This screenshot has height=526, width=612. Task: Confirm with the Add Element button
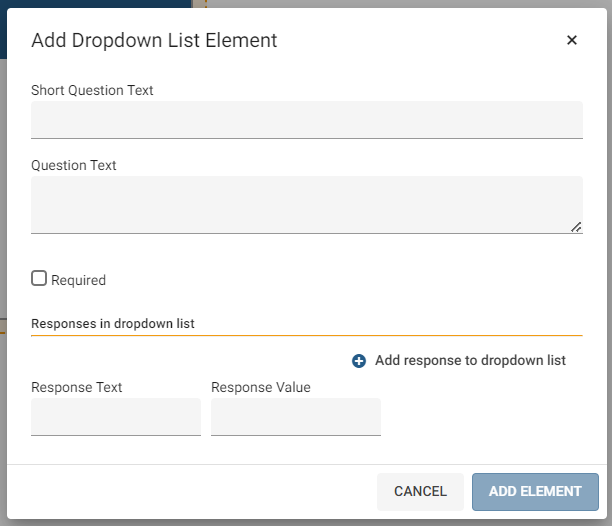point(535,492)
